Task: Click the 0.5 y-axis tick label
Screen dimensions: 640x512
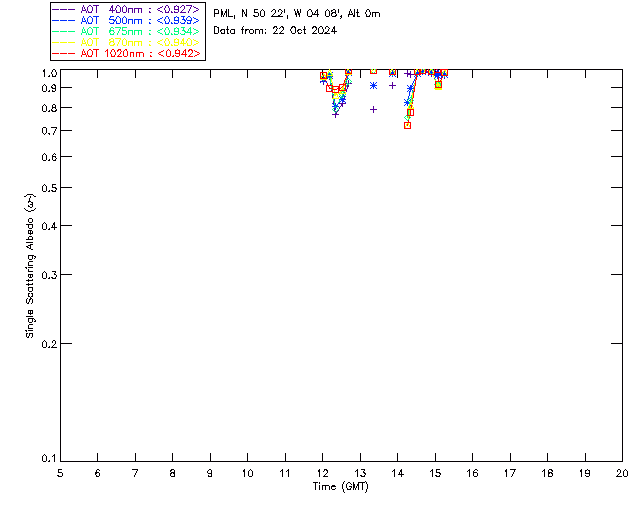Action: click(x=48, y=188)
